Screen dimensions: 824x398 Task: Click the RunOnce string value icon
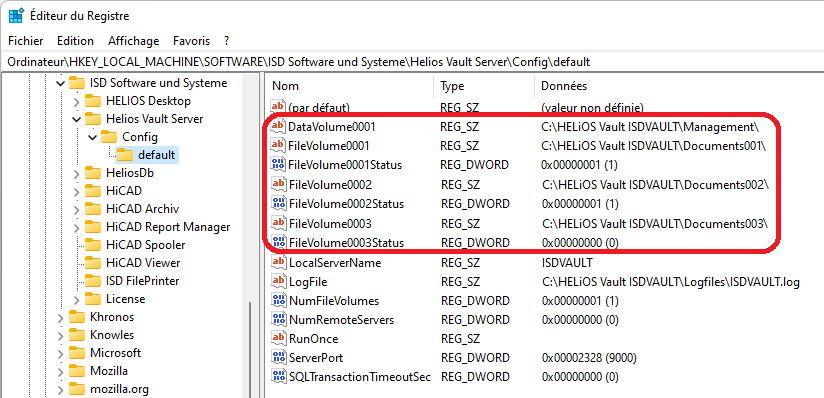pos(279,339)
